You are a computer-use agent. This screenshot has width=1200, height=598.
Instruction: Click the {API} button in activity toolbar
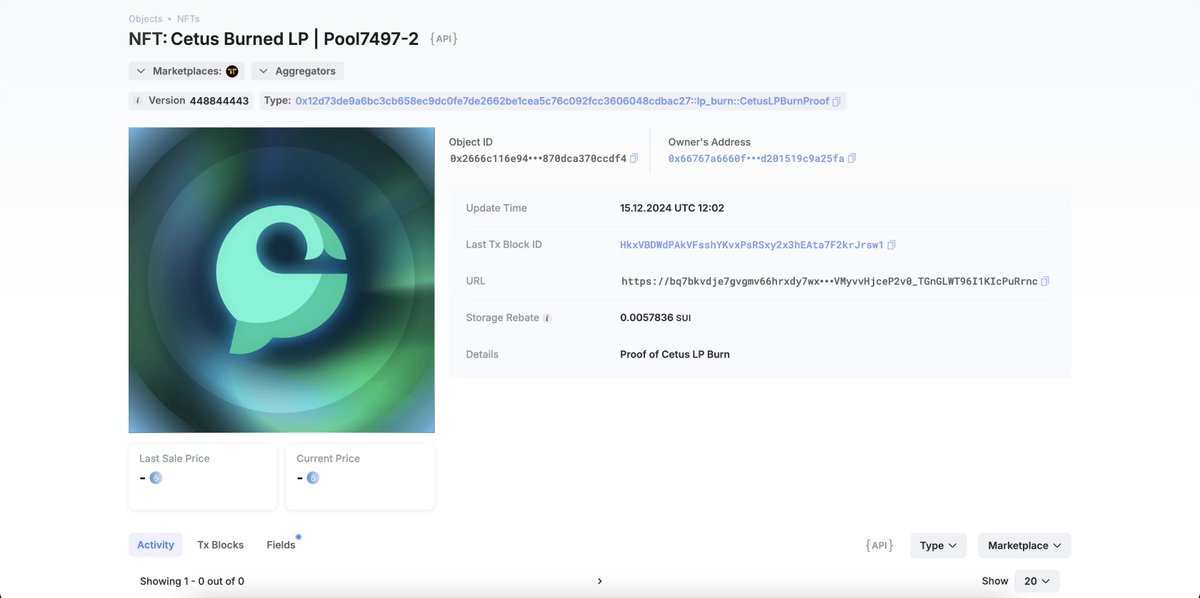coord(879,545)
